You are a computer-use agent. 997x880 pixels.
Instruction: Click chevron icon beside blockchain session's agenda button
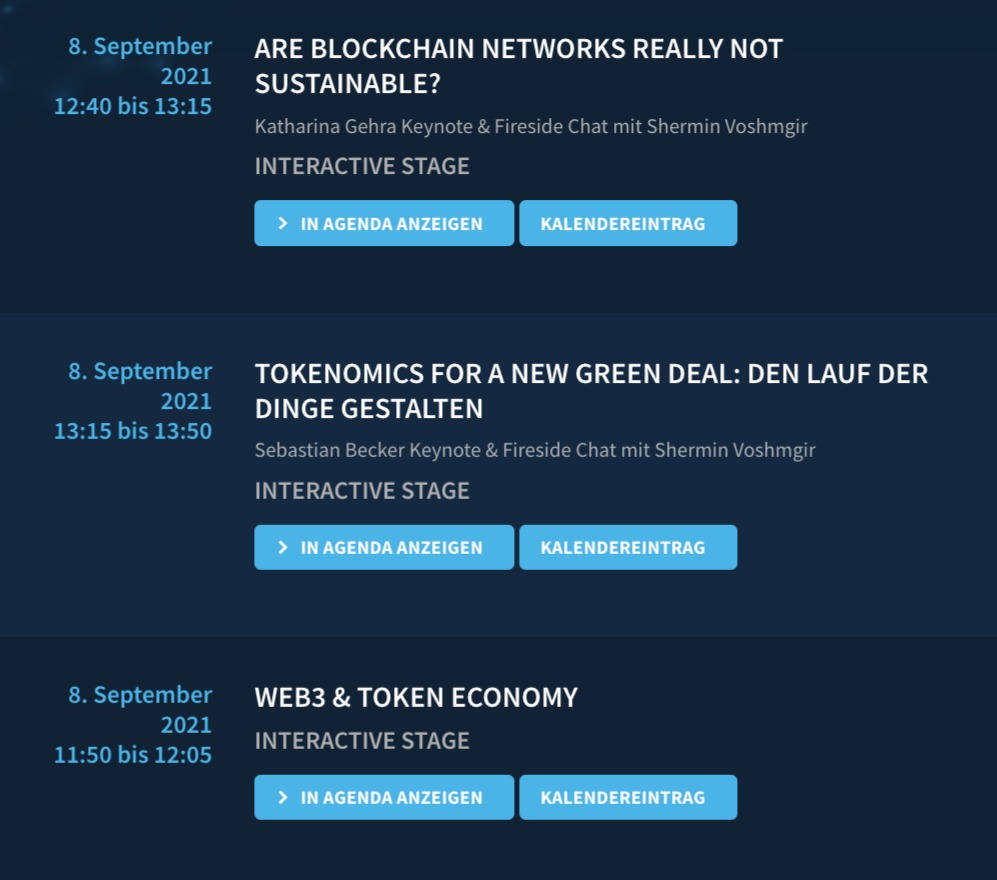[x=283, y=224]
